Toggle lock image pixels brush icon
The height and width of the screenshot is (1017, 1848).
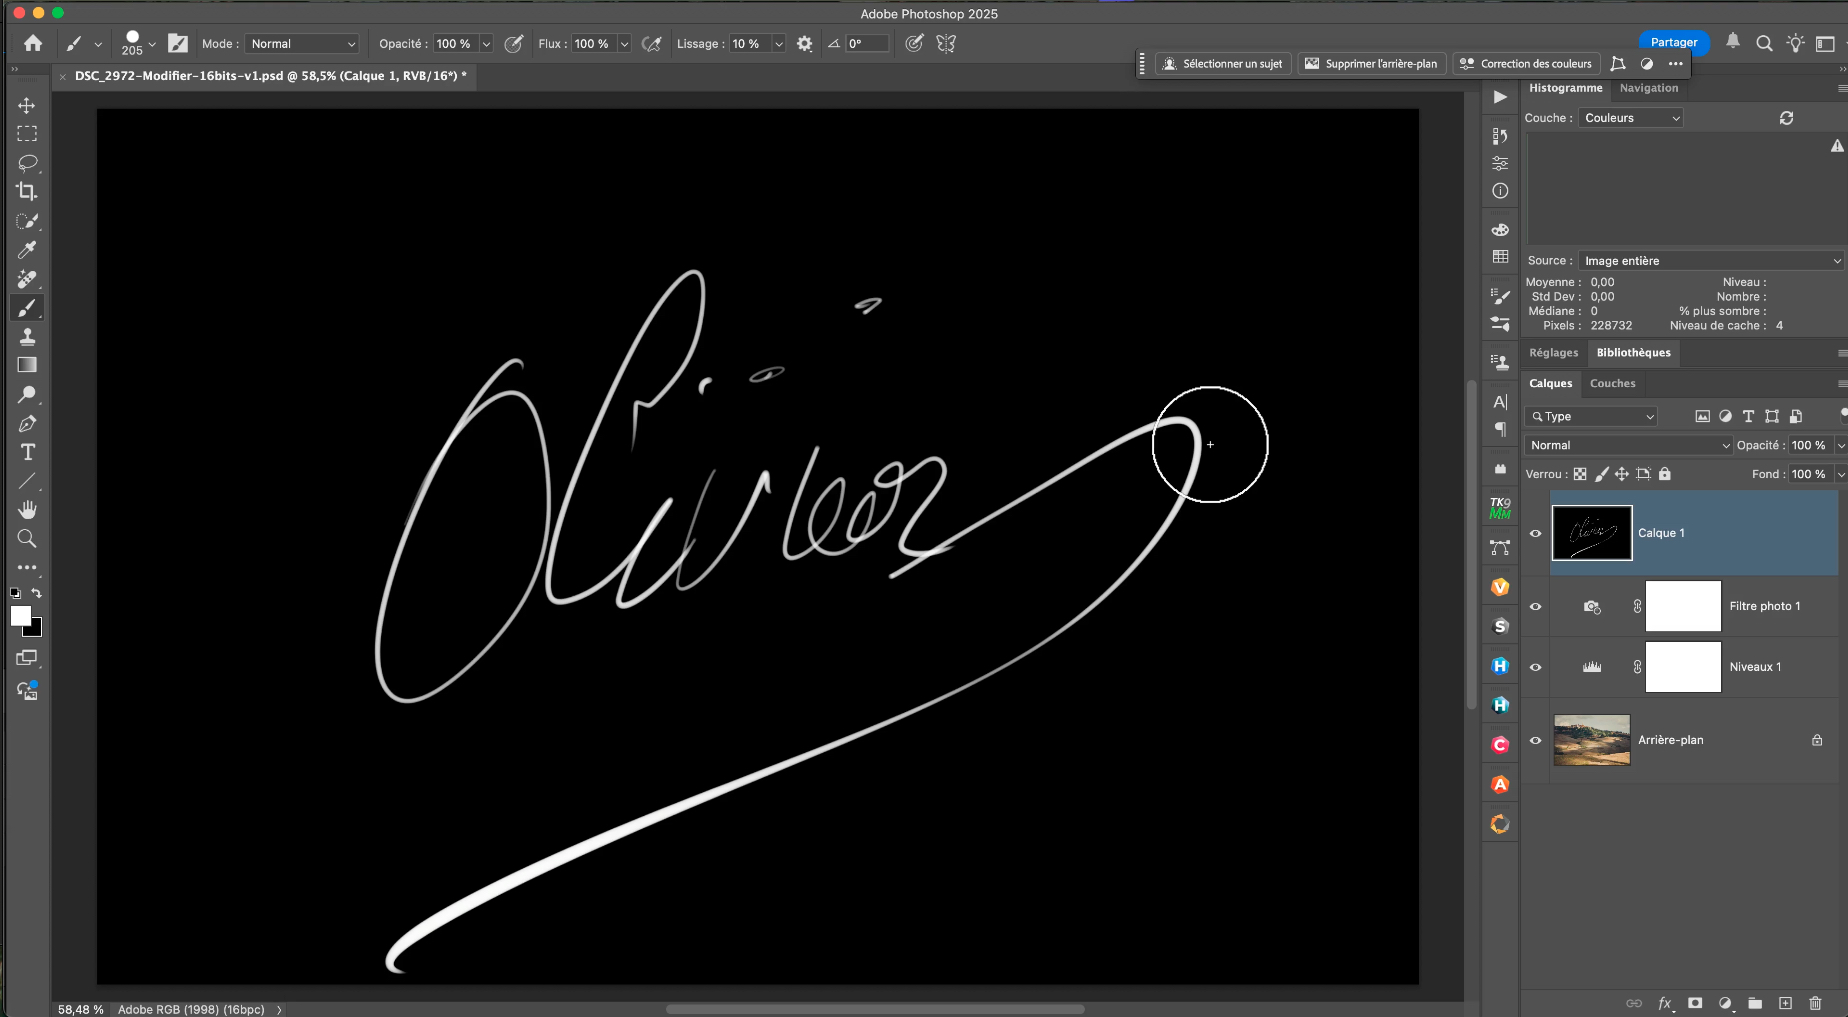click(1601, 474)
